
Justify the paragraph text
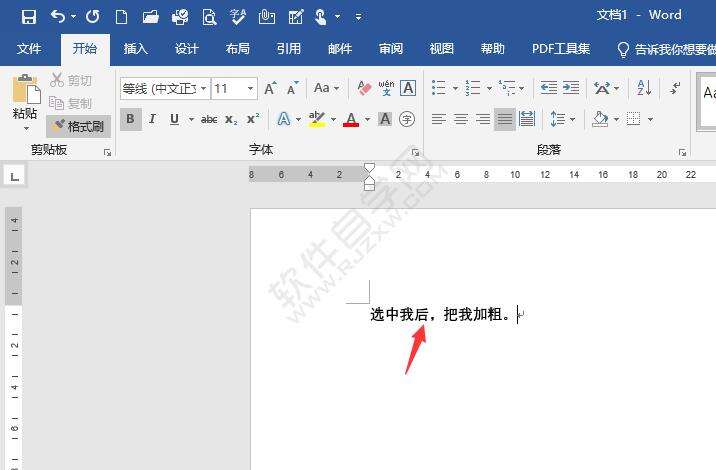(505, 120)
